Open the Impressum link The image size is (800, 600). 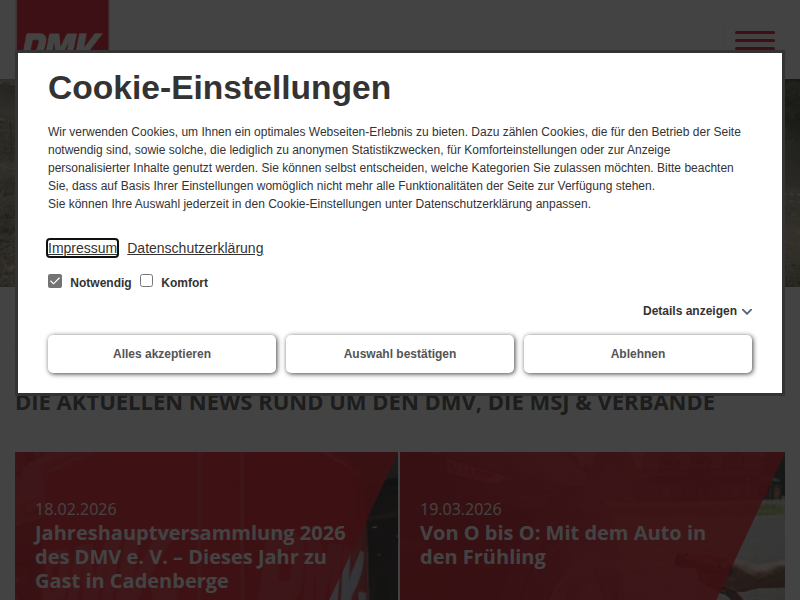pyautogui.click(x=83, y=248)
